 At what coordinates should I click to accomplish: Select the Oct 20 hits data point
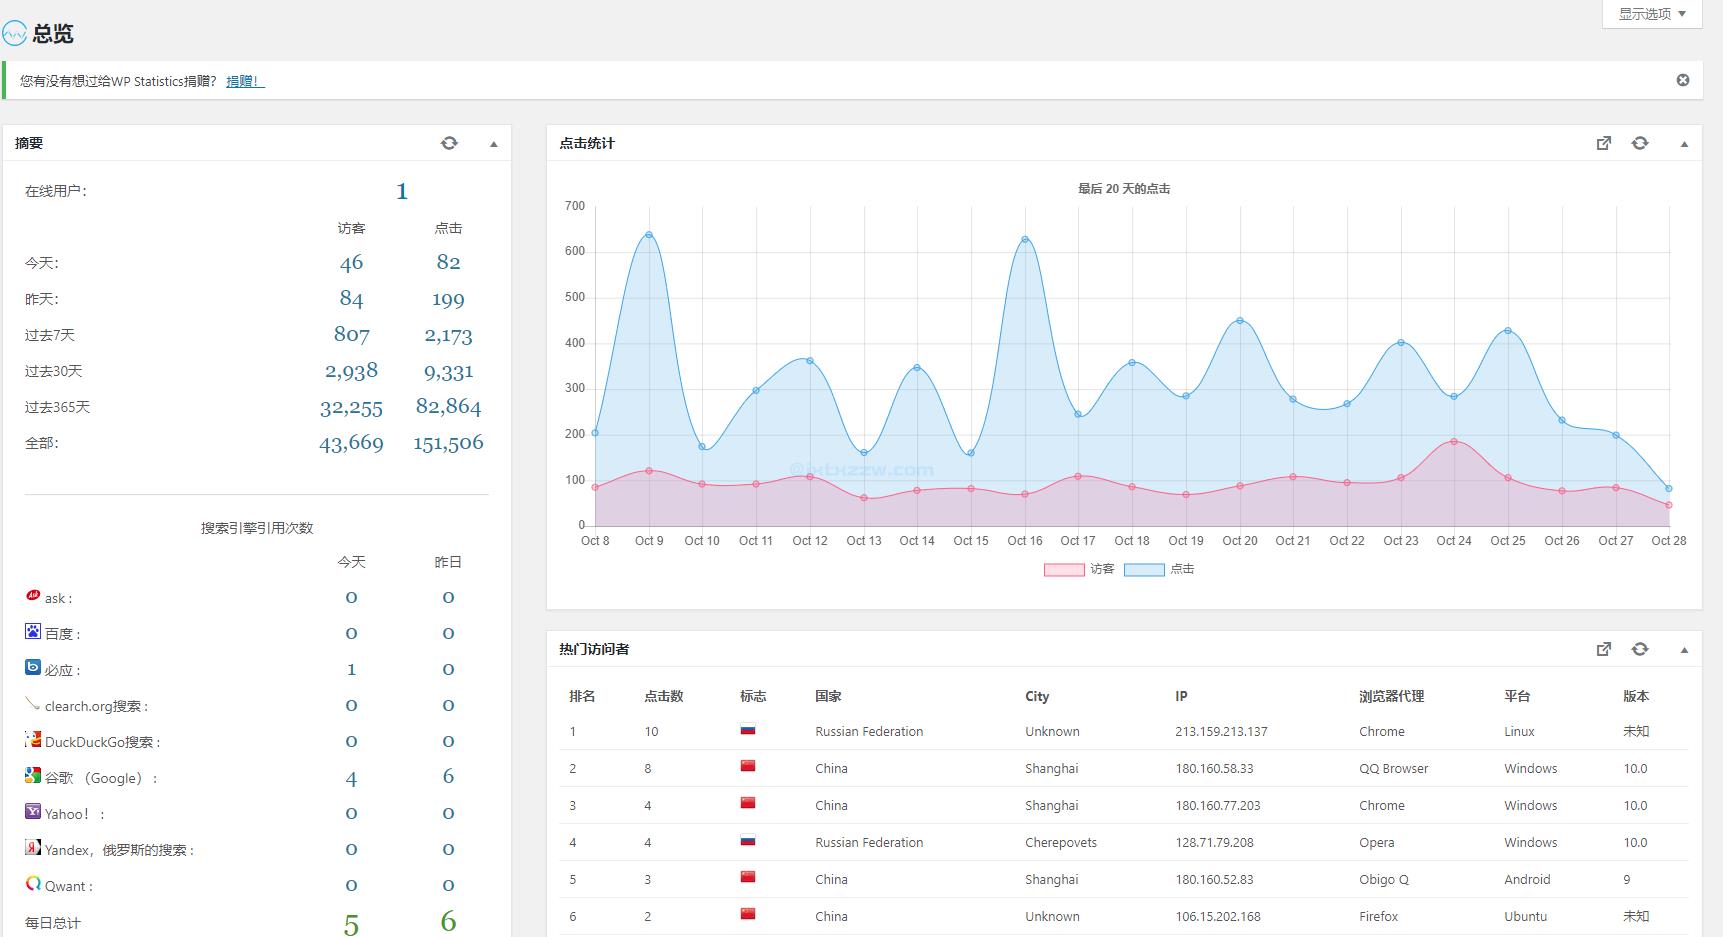tap(1240, 321)
